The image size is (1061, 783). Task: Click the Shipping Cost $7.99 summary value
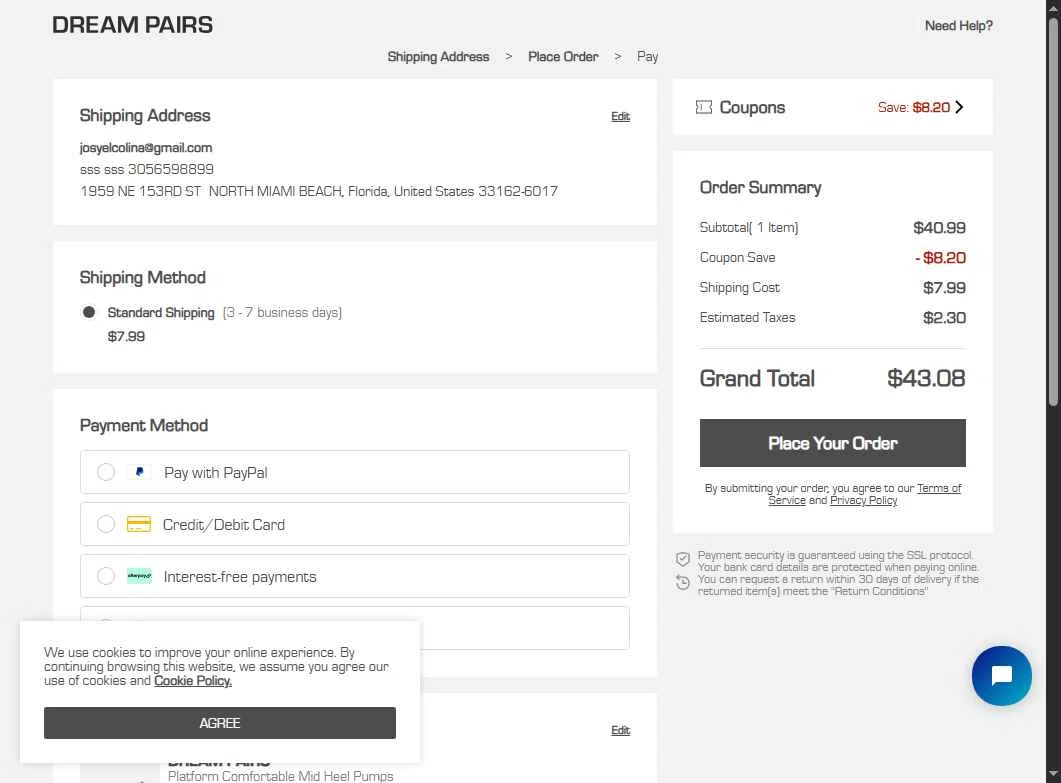point(944,288)
